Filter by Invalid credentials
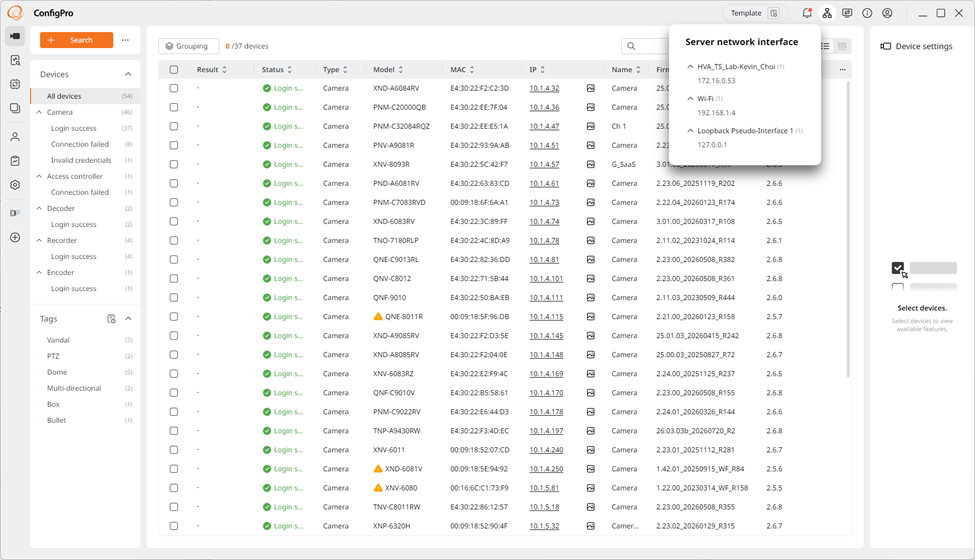The height and width of the screenshot is (560, 975). point(83,160)
